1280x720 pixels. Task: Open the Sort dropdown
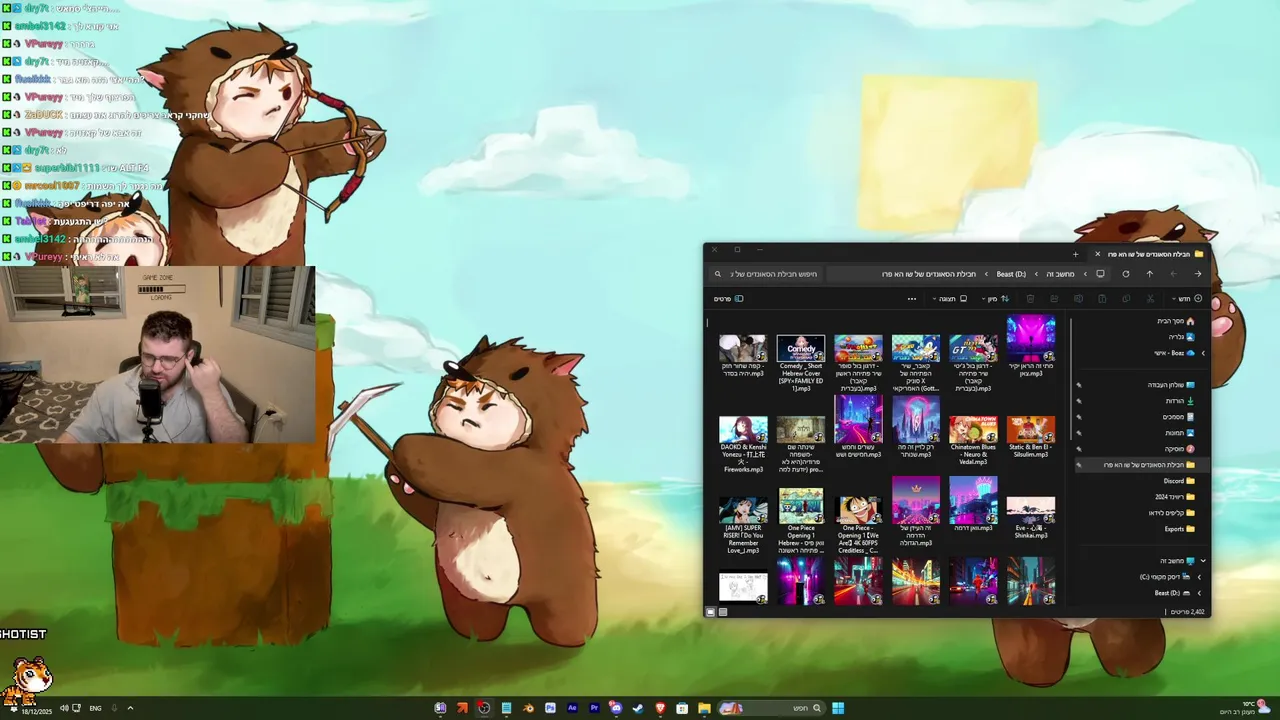[995, 299]
